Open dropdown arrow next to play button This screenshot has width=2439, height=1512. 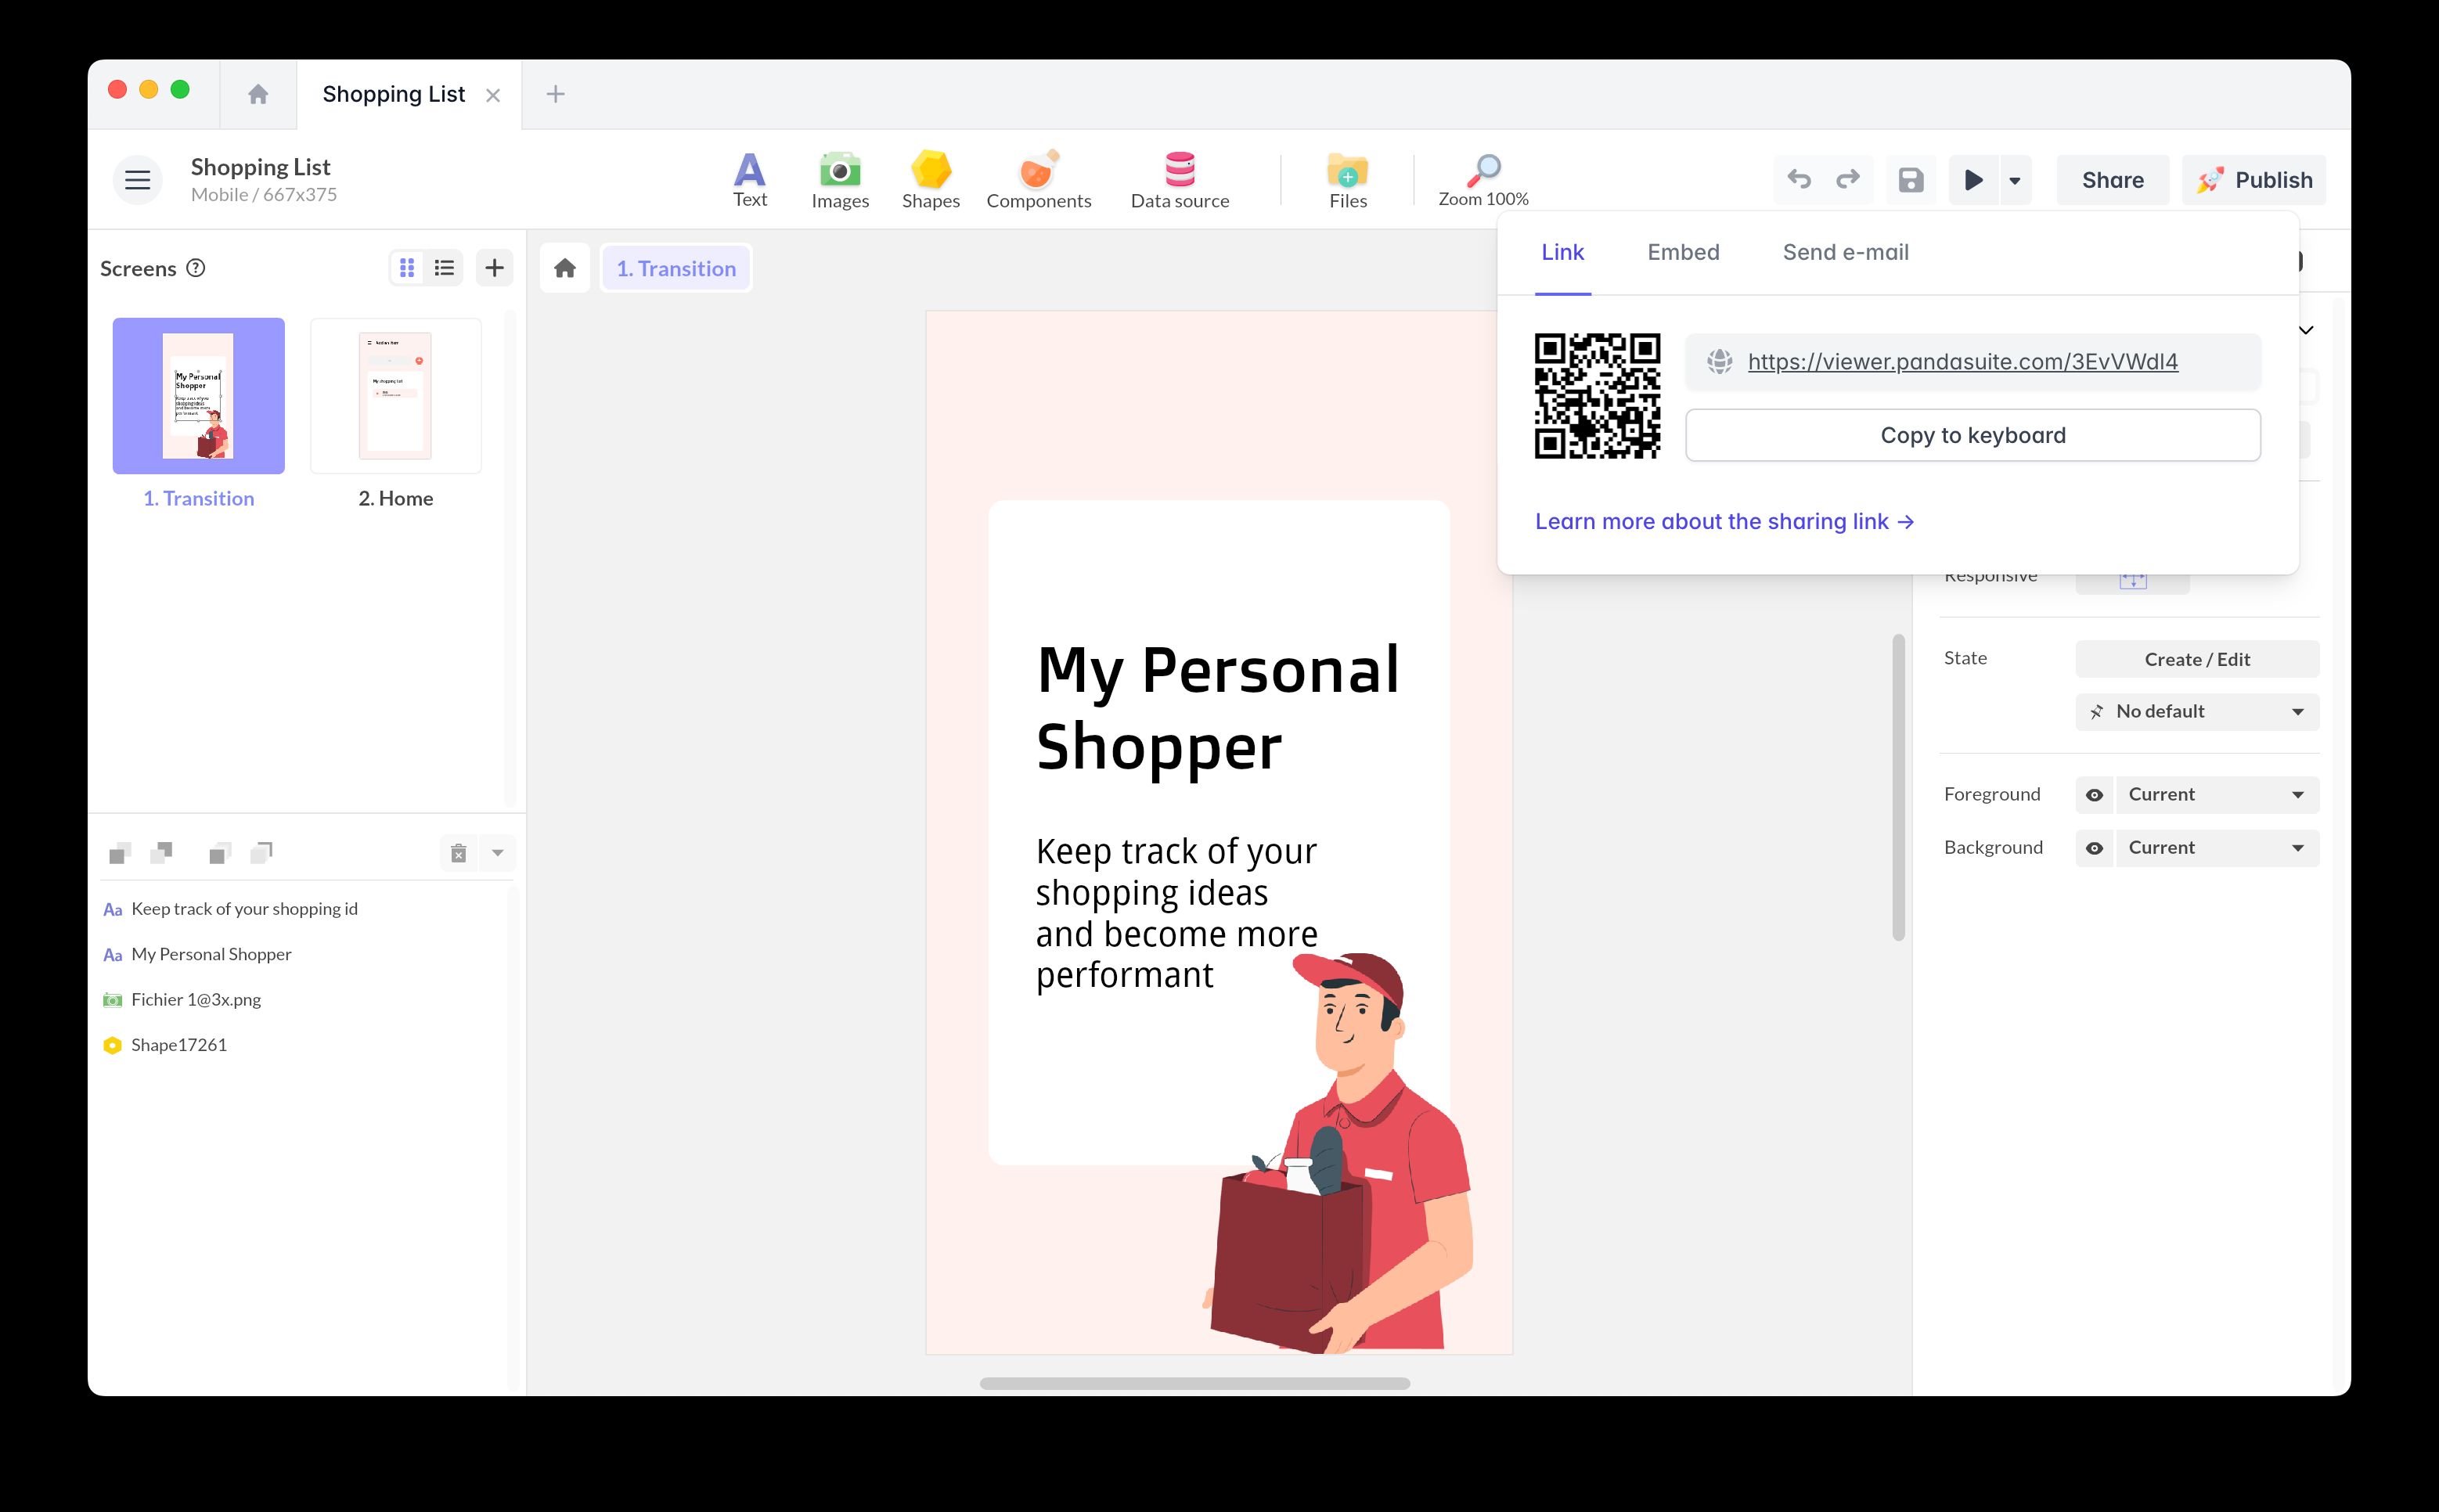coord(2015,181)
